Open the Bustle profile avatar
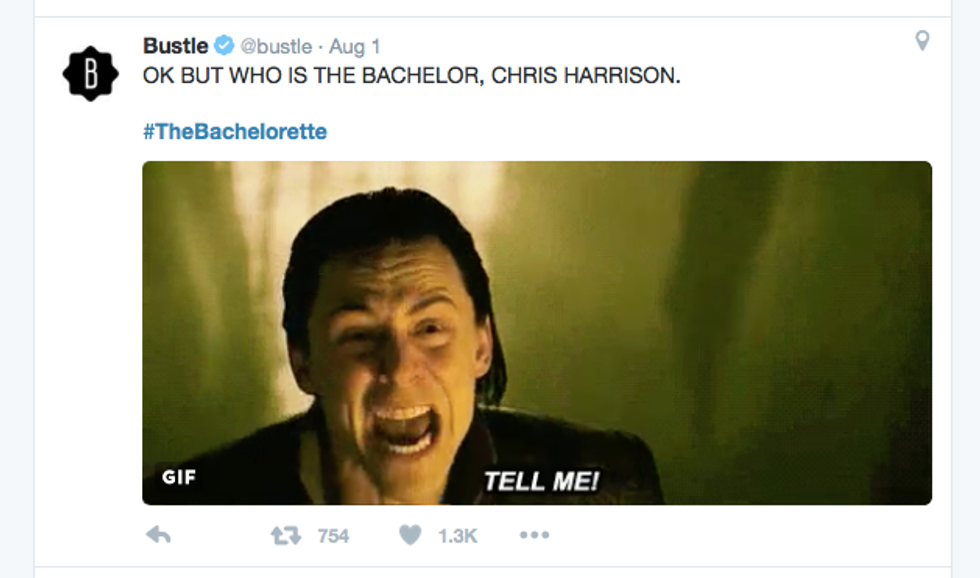980x578 pixels. [x=91, y=74]
